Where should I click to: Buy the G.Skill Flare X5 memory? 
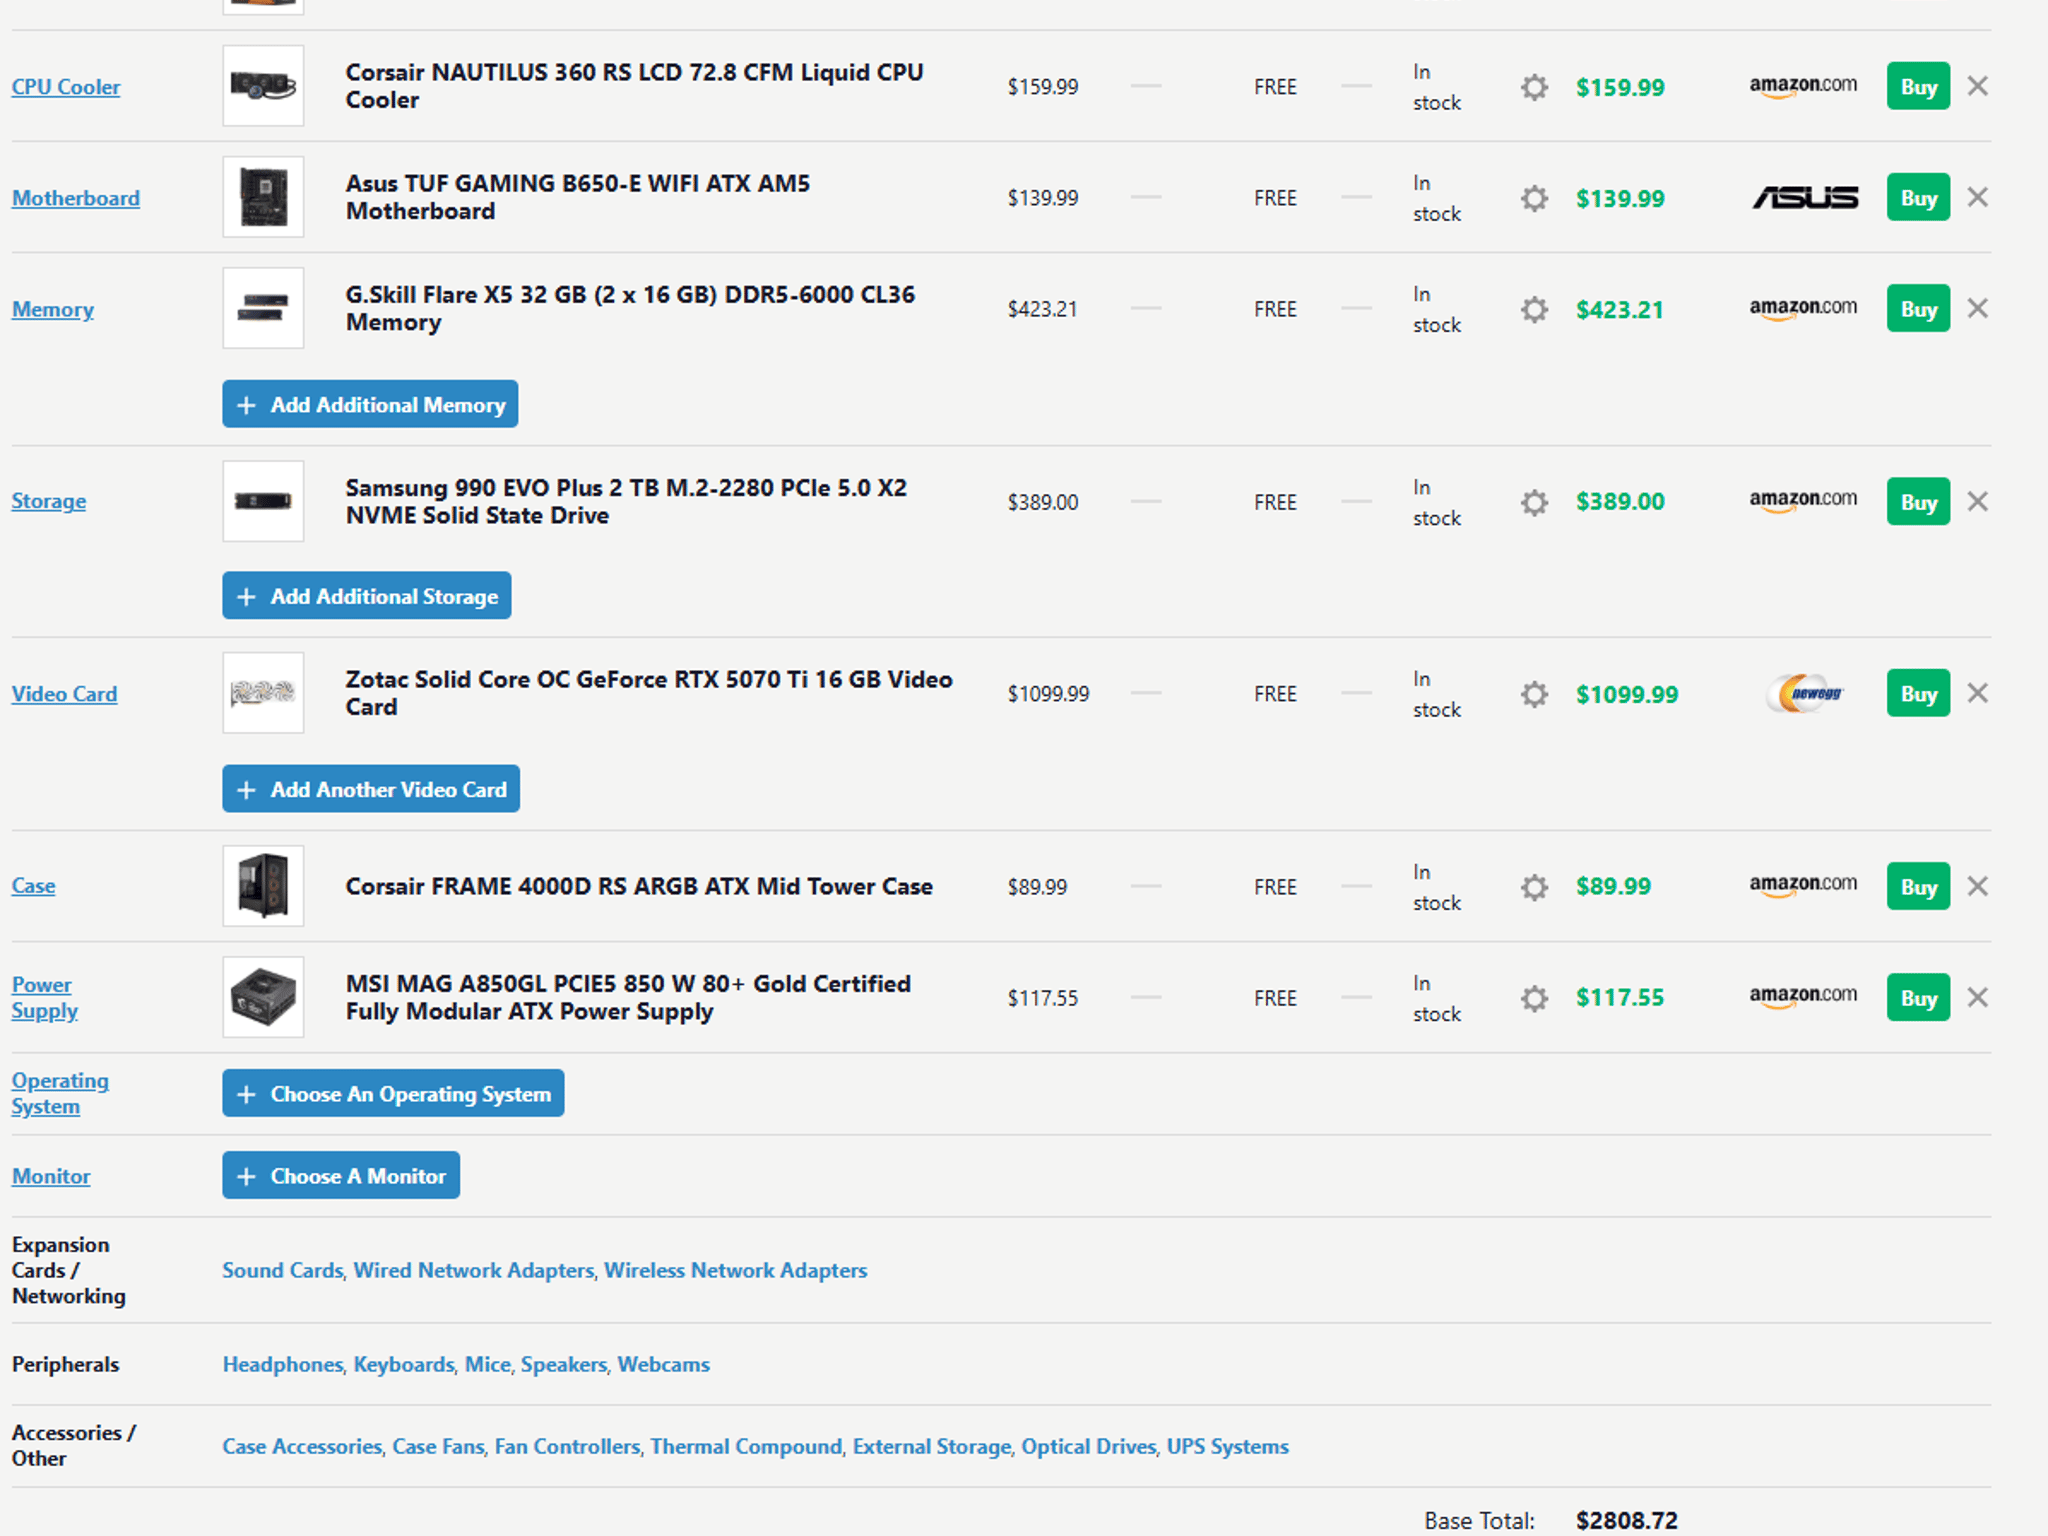(x=1918, y=309)
